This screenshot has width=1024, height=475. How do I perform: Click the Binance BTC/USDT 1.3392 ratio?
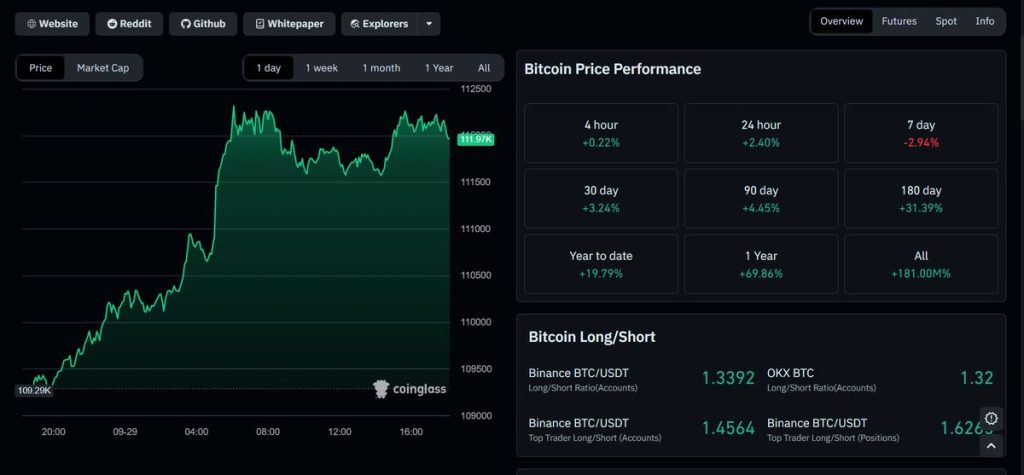728,378
